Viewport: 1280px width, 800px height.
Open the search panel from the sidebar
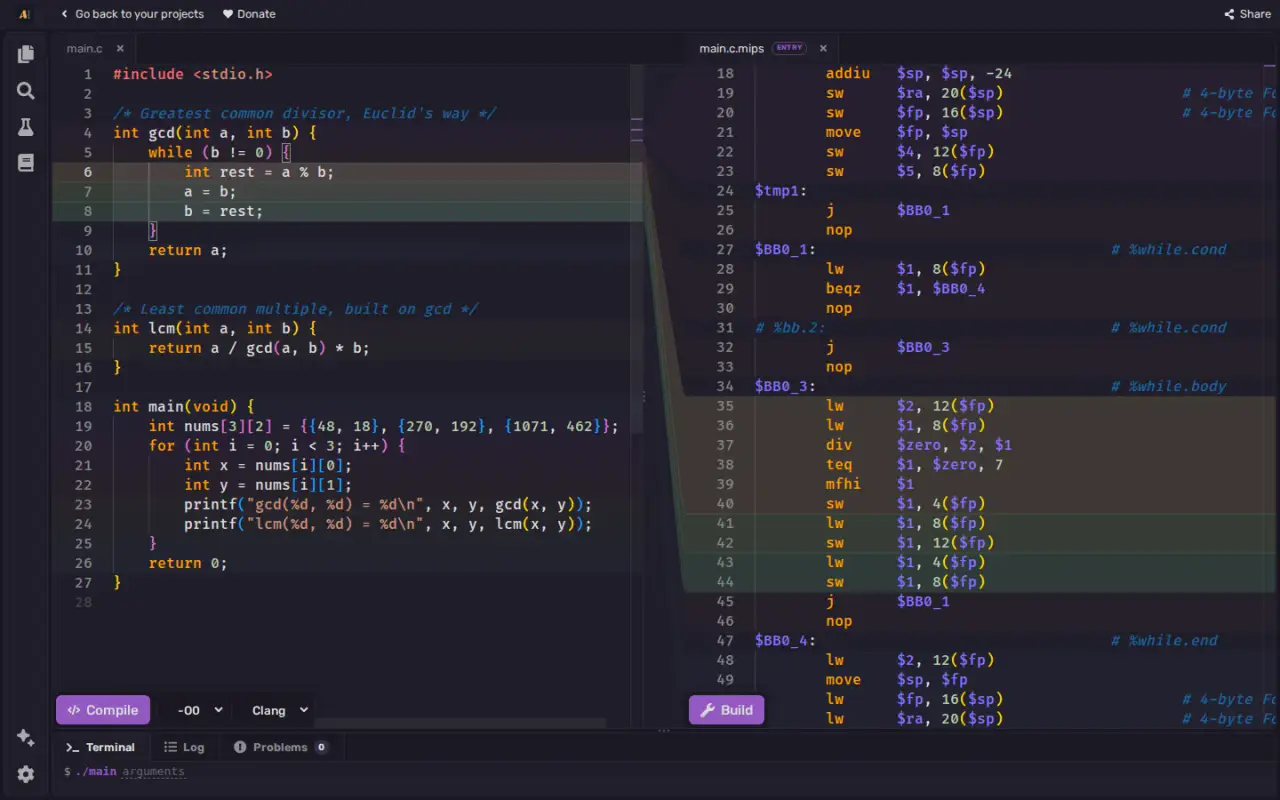click(x=26, y=91)
